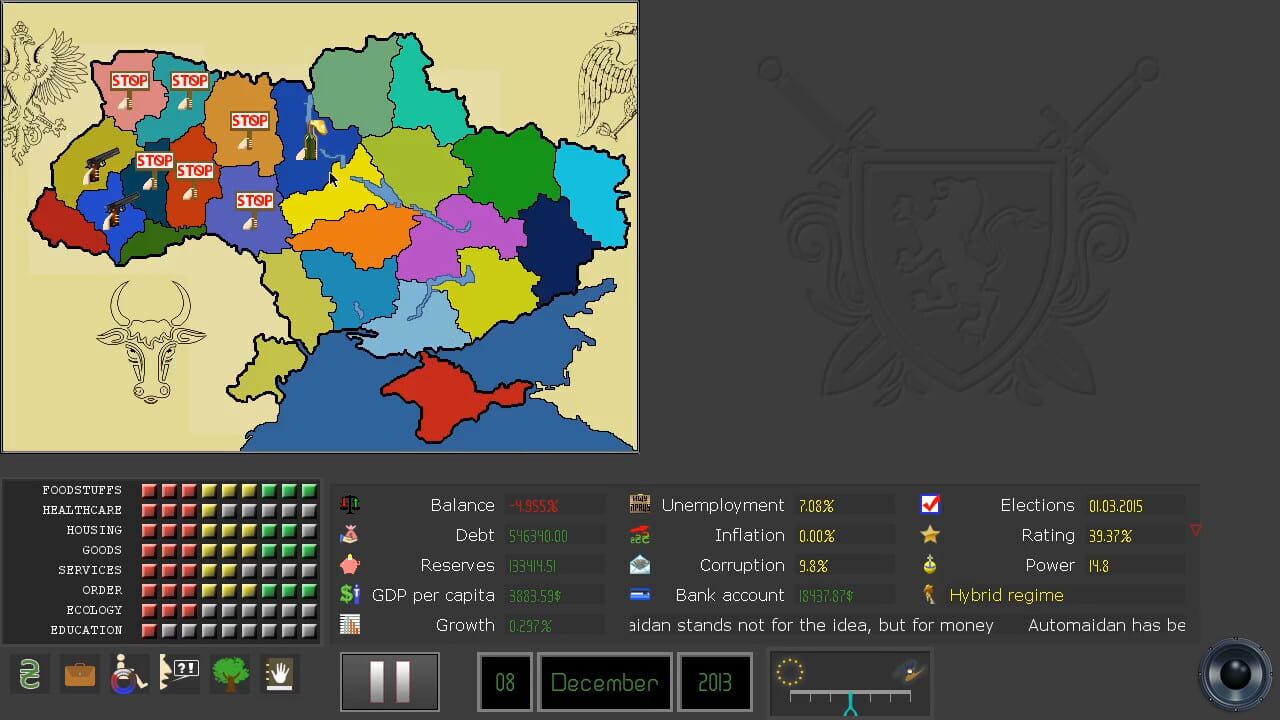
Task: Click the December month display
Action: 605,682
